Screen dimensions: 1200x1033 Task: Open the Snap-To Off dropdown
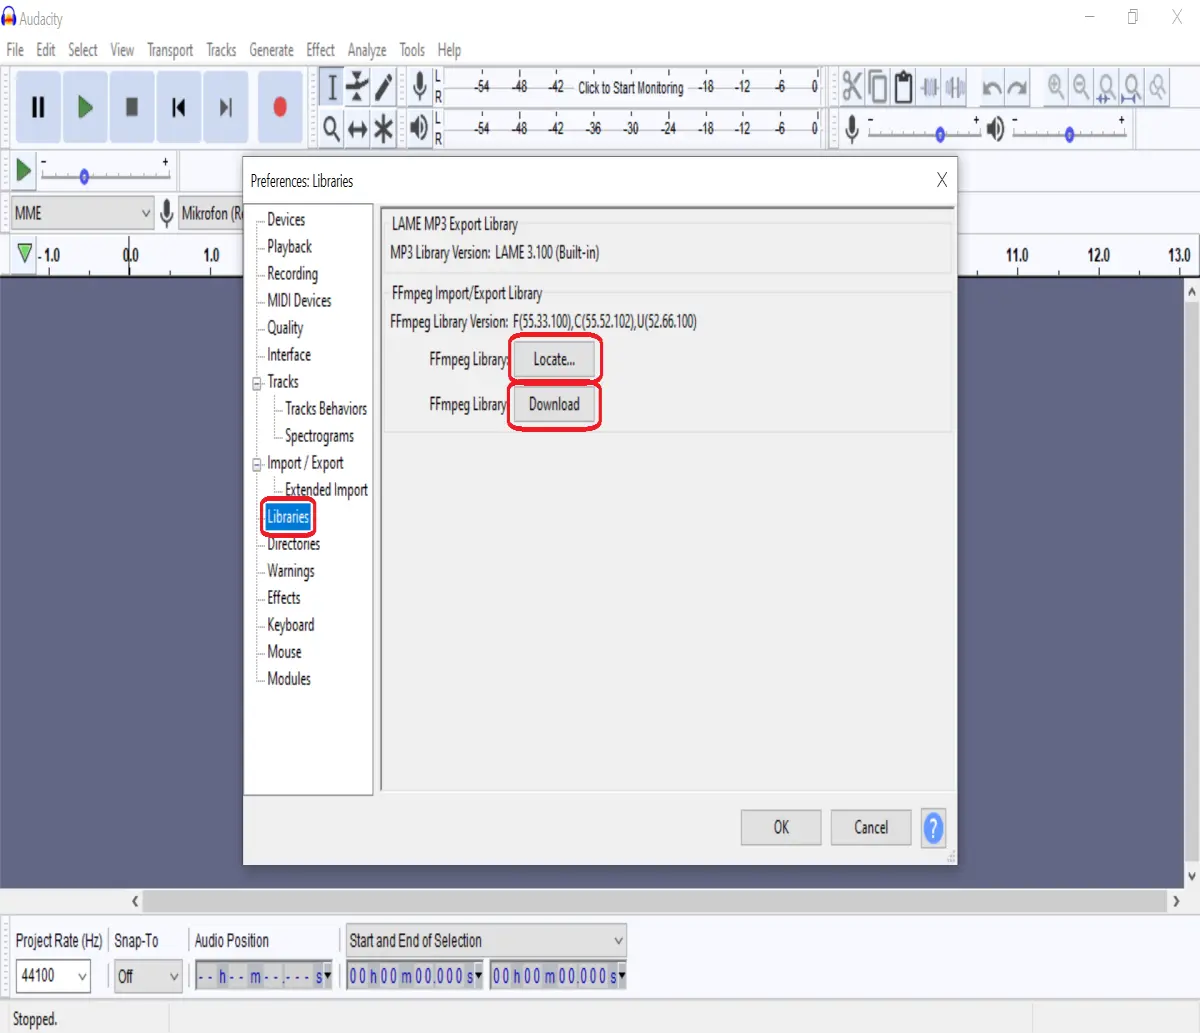148,975
